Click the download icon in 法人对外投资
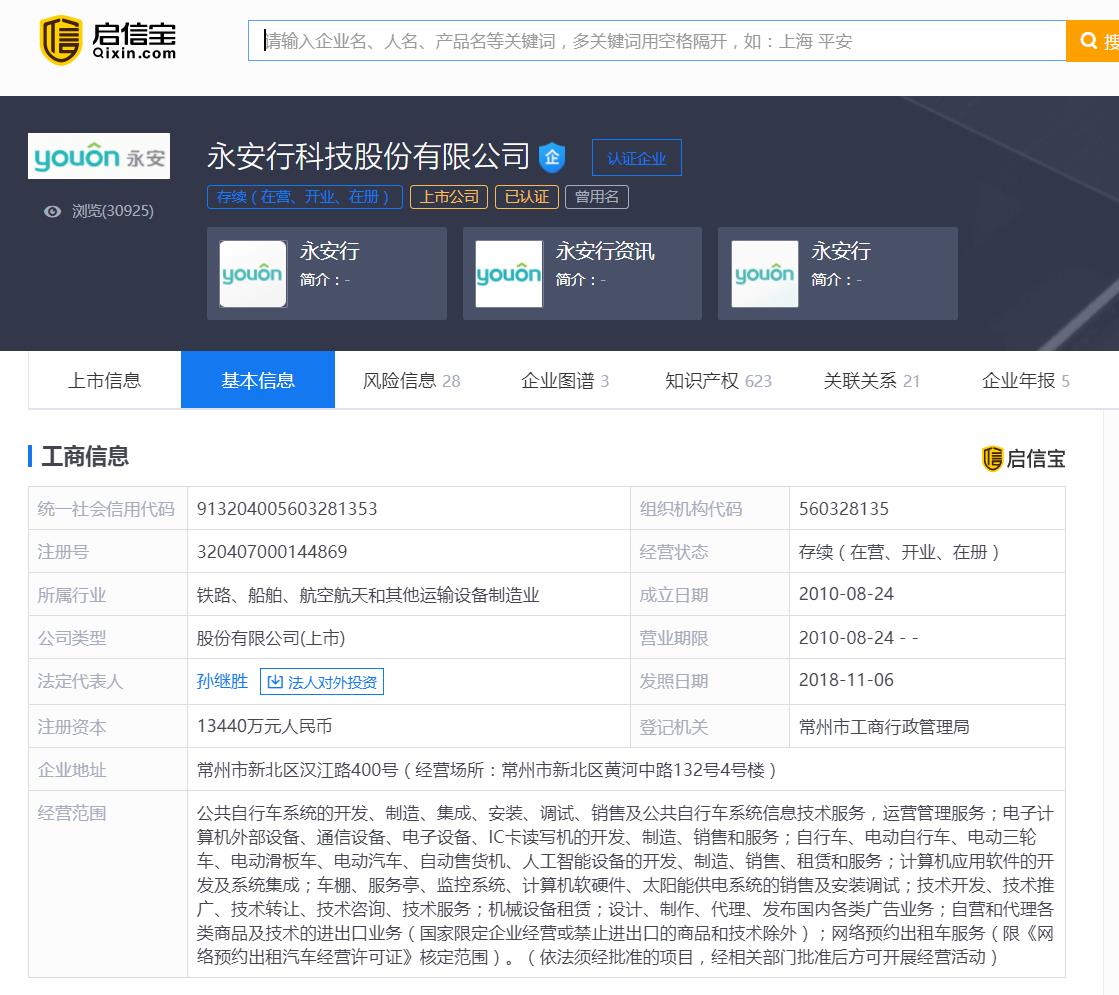 [275, 682]
